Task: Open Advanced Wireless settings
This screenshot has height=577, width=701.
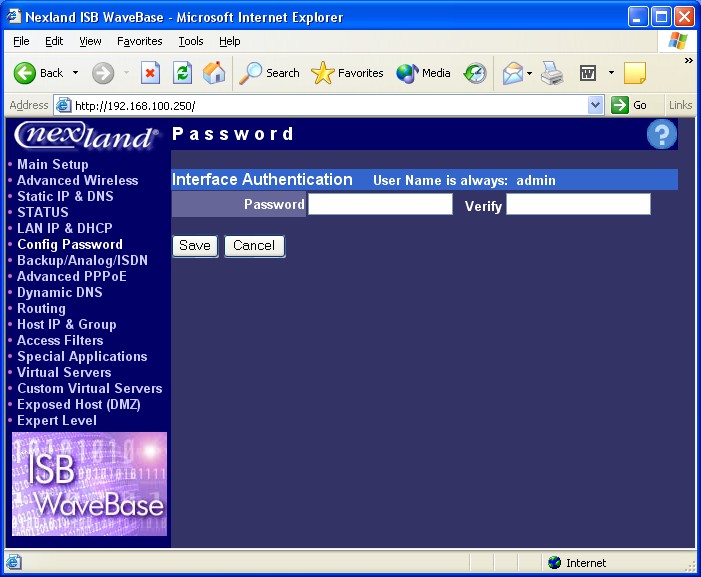Action: 77,180
